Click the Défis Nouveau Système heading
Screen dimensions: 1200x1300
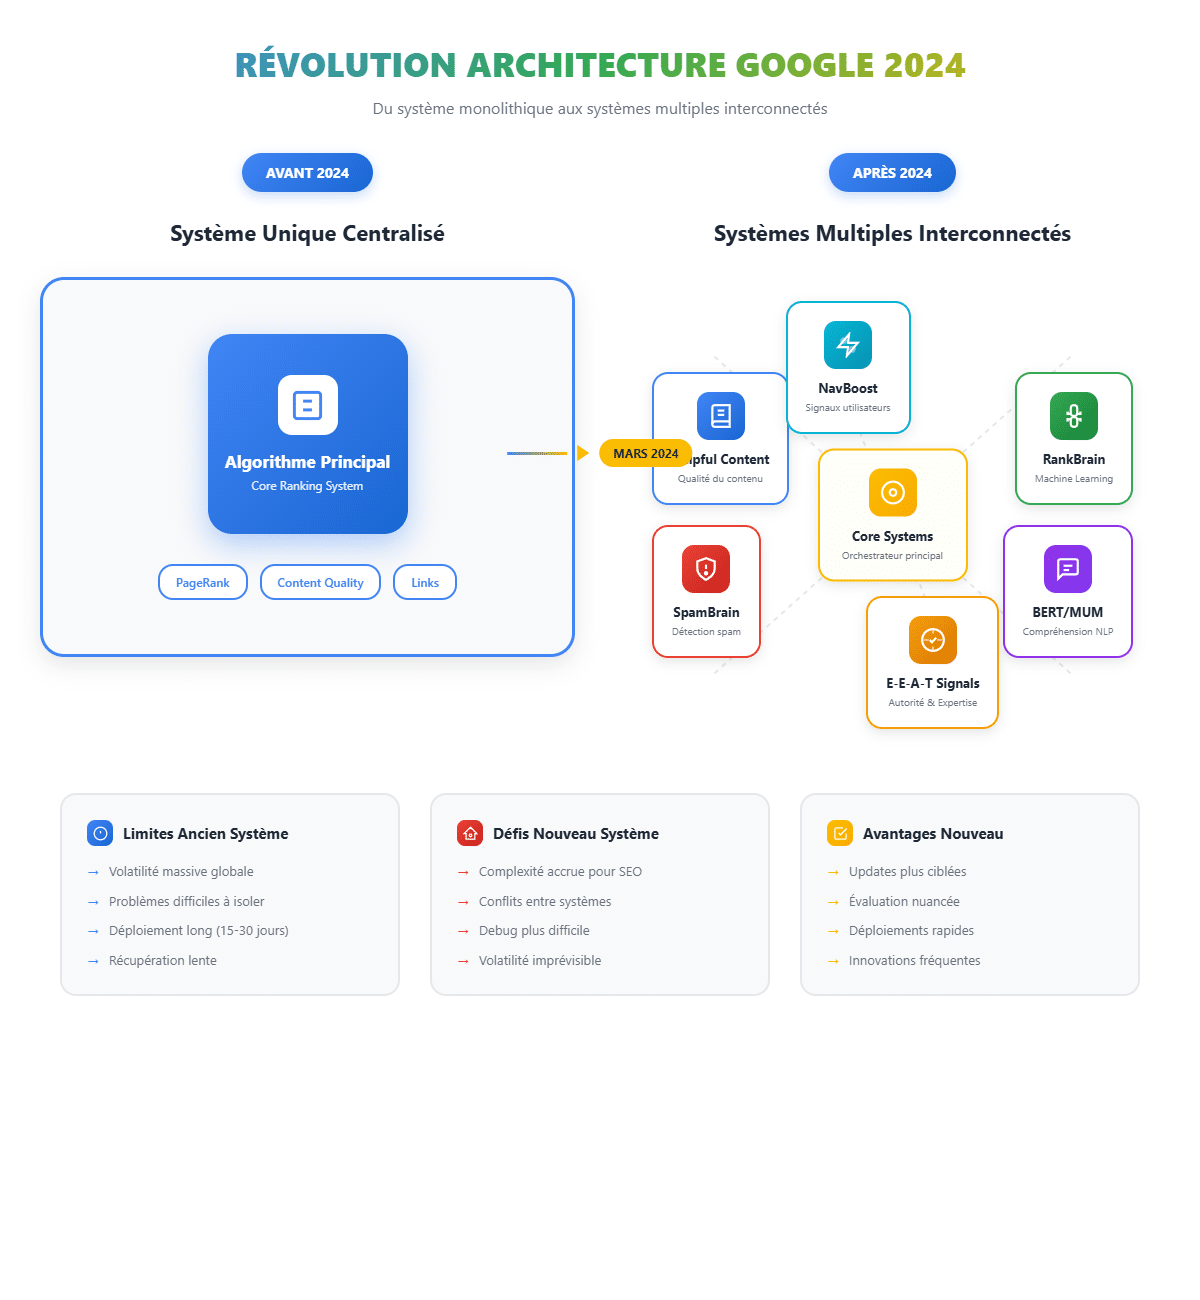tap(576, 833)
